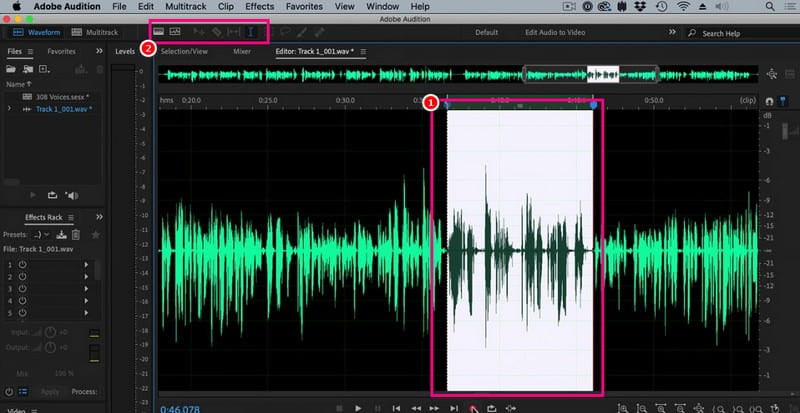Toggle power for effect slot 5
The image size is (800, 413).
(22, 312)
